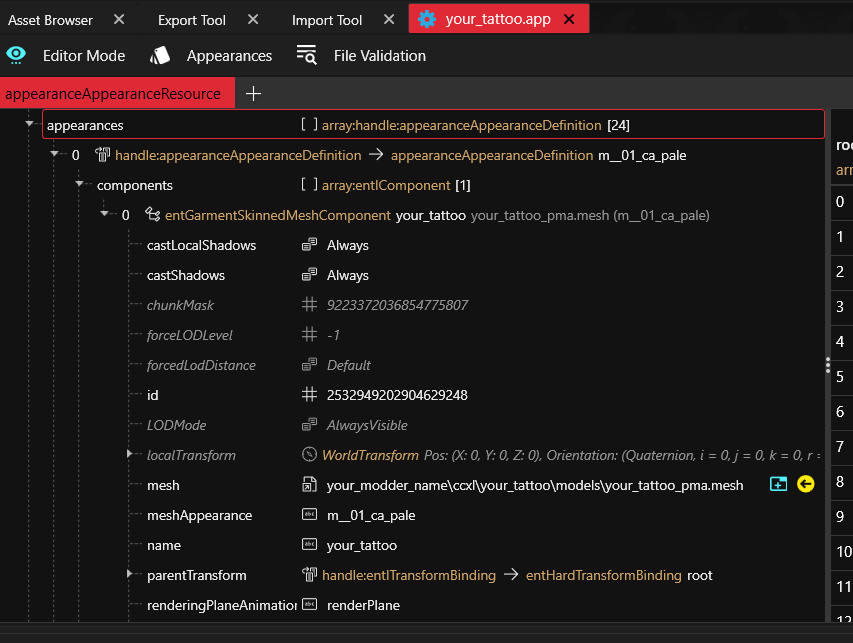Click the text icon next to meshAppearance value
Viewport: 853px width, 643px height.
[309, 515]
